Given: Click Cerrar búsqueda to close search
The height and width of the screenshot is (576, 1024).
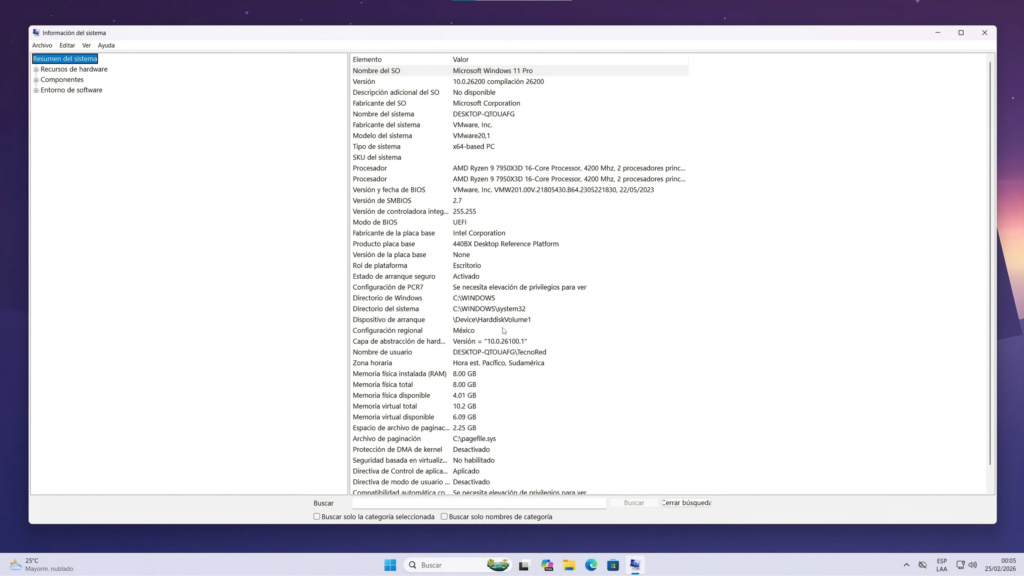Looking at the screenshot, I should (685, 502).
